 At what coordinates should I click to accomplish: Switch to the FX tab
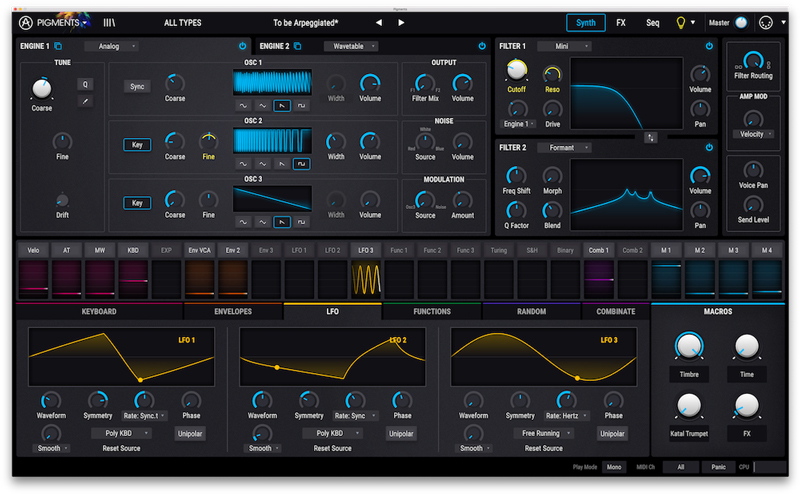coord(620,22)
